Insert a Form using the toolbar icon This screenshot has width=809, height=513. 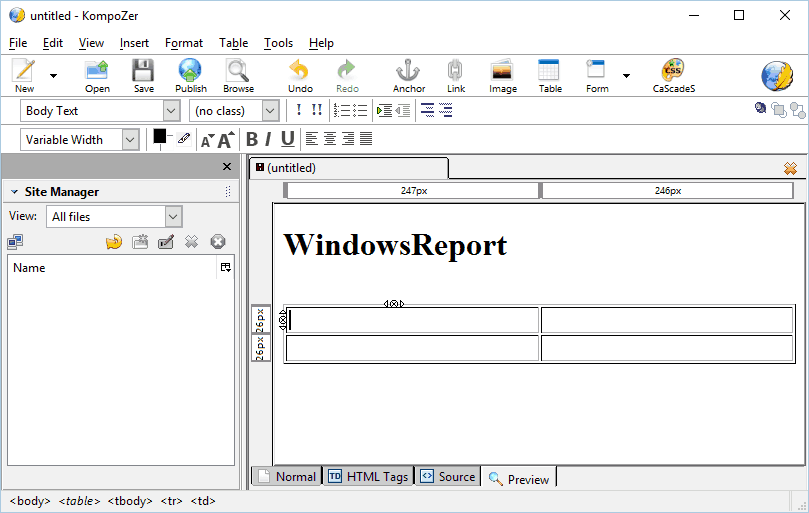(x=597, y=75)
